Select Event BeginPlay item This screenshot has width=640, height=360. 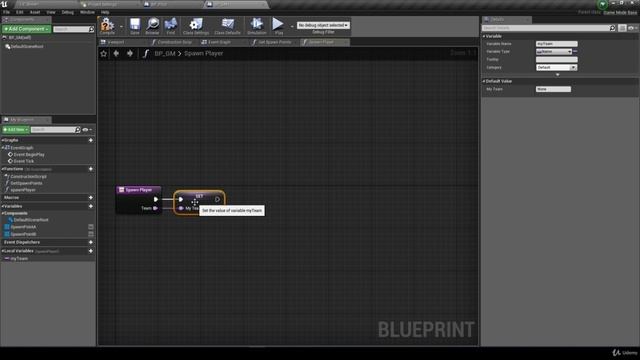coord(29,155)
